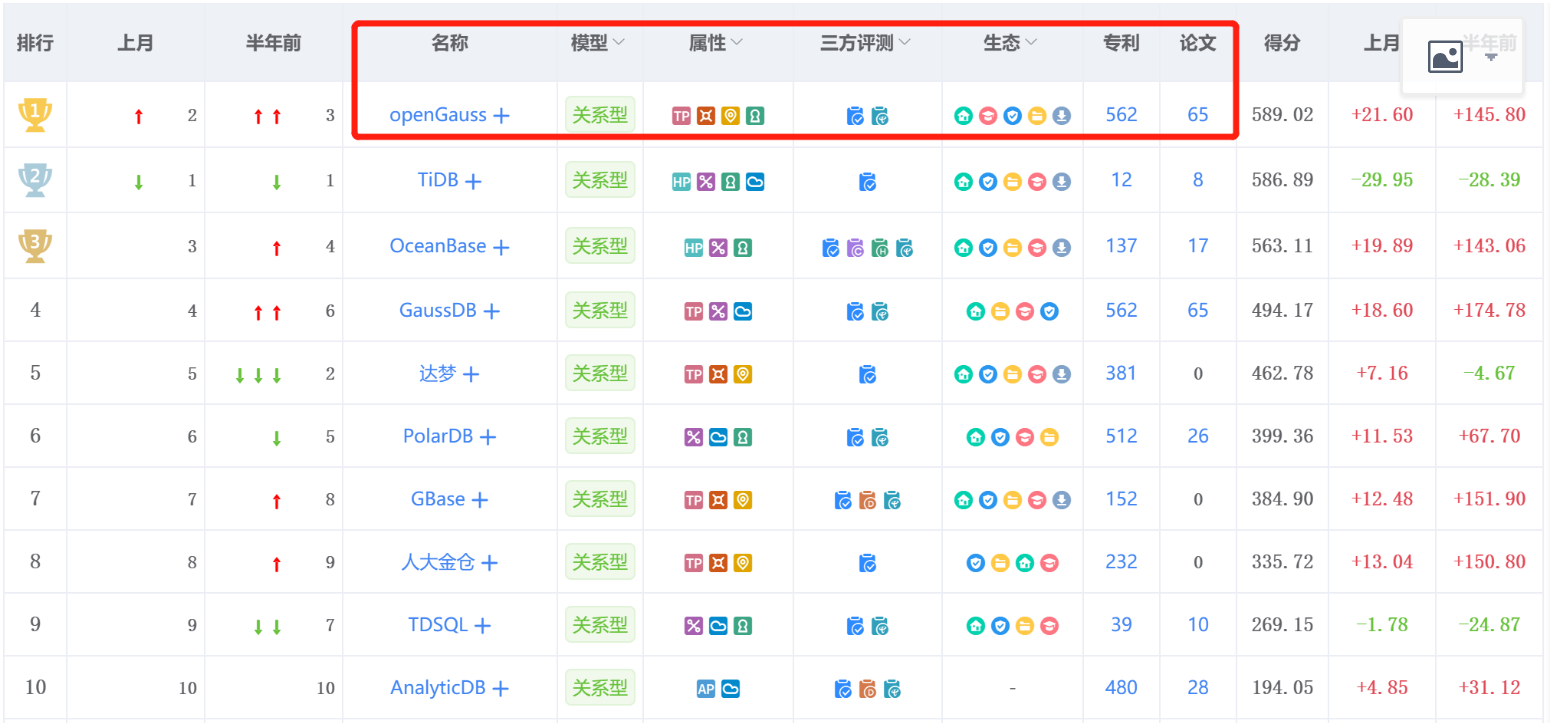Open the 生态 column filter dropdown

[x=1031, y=42]
